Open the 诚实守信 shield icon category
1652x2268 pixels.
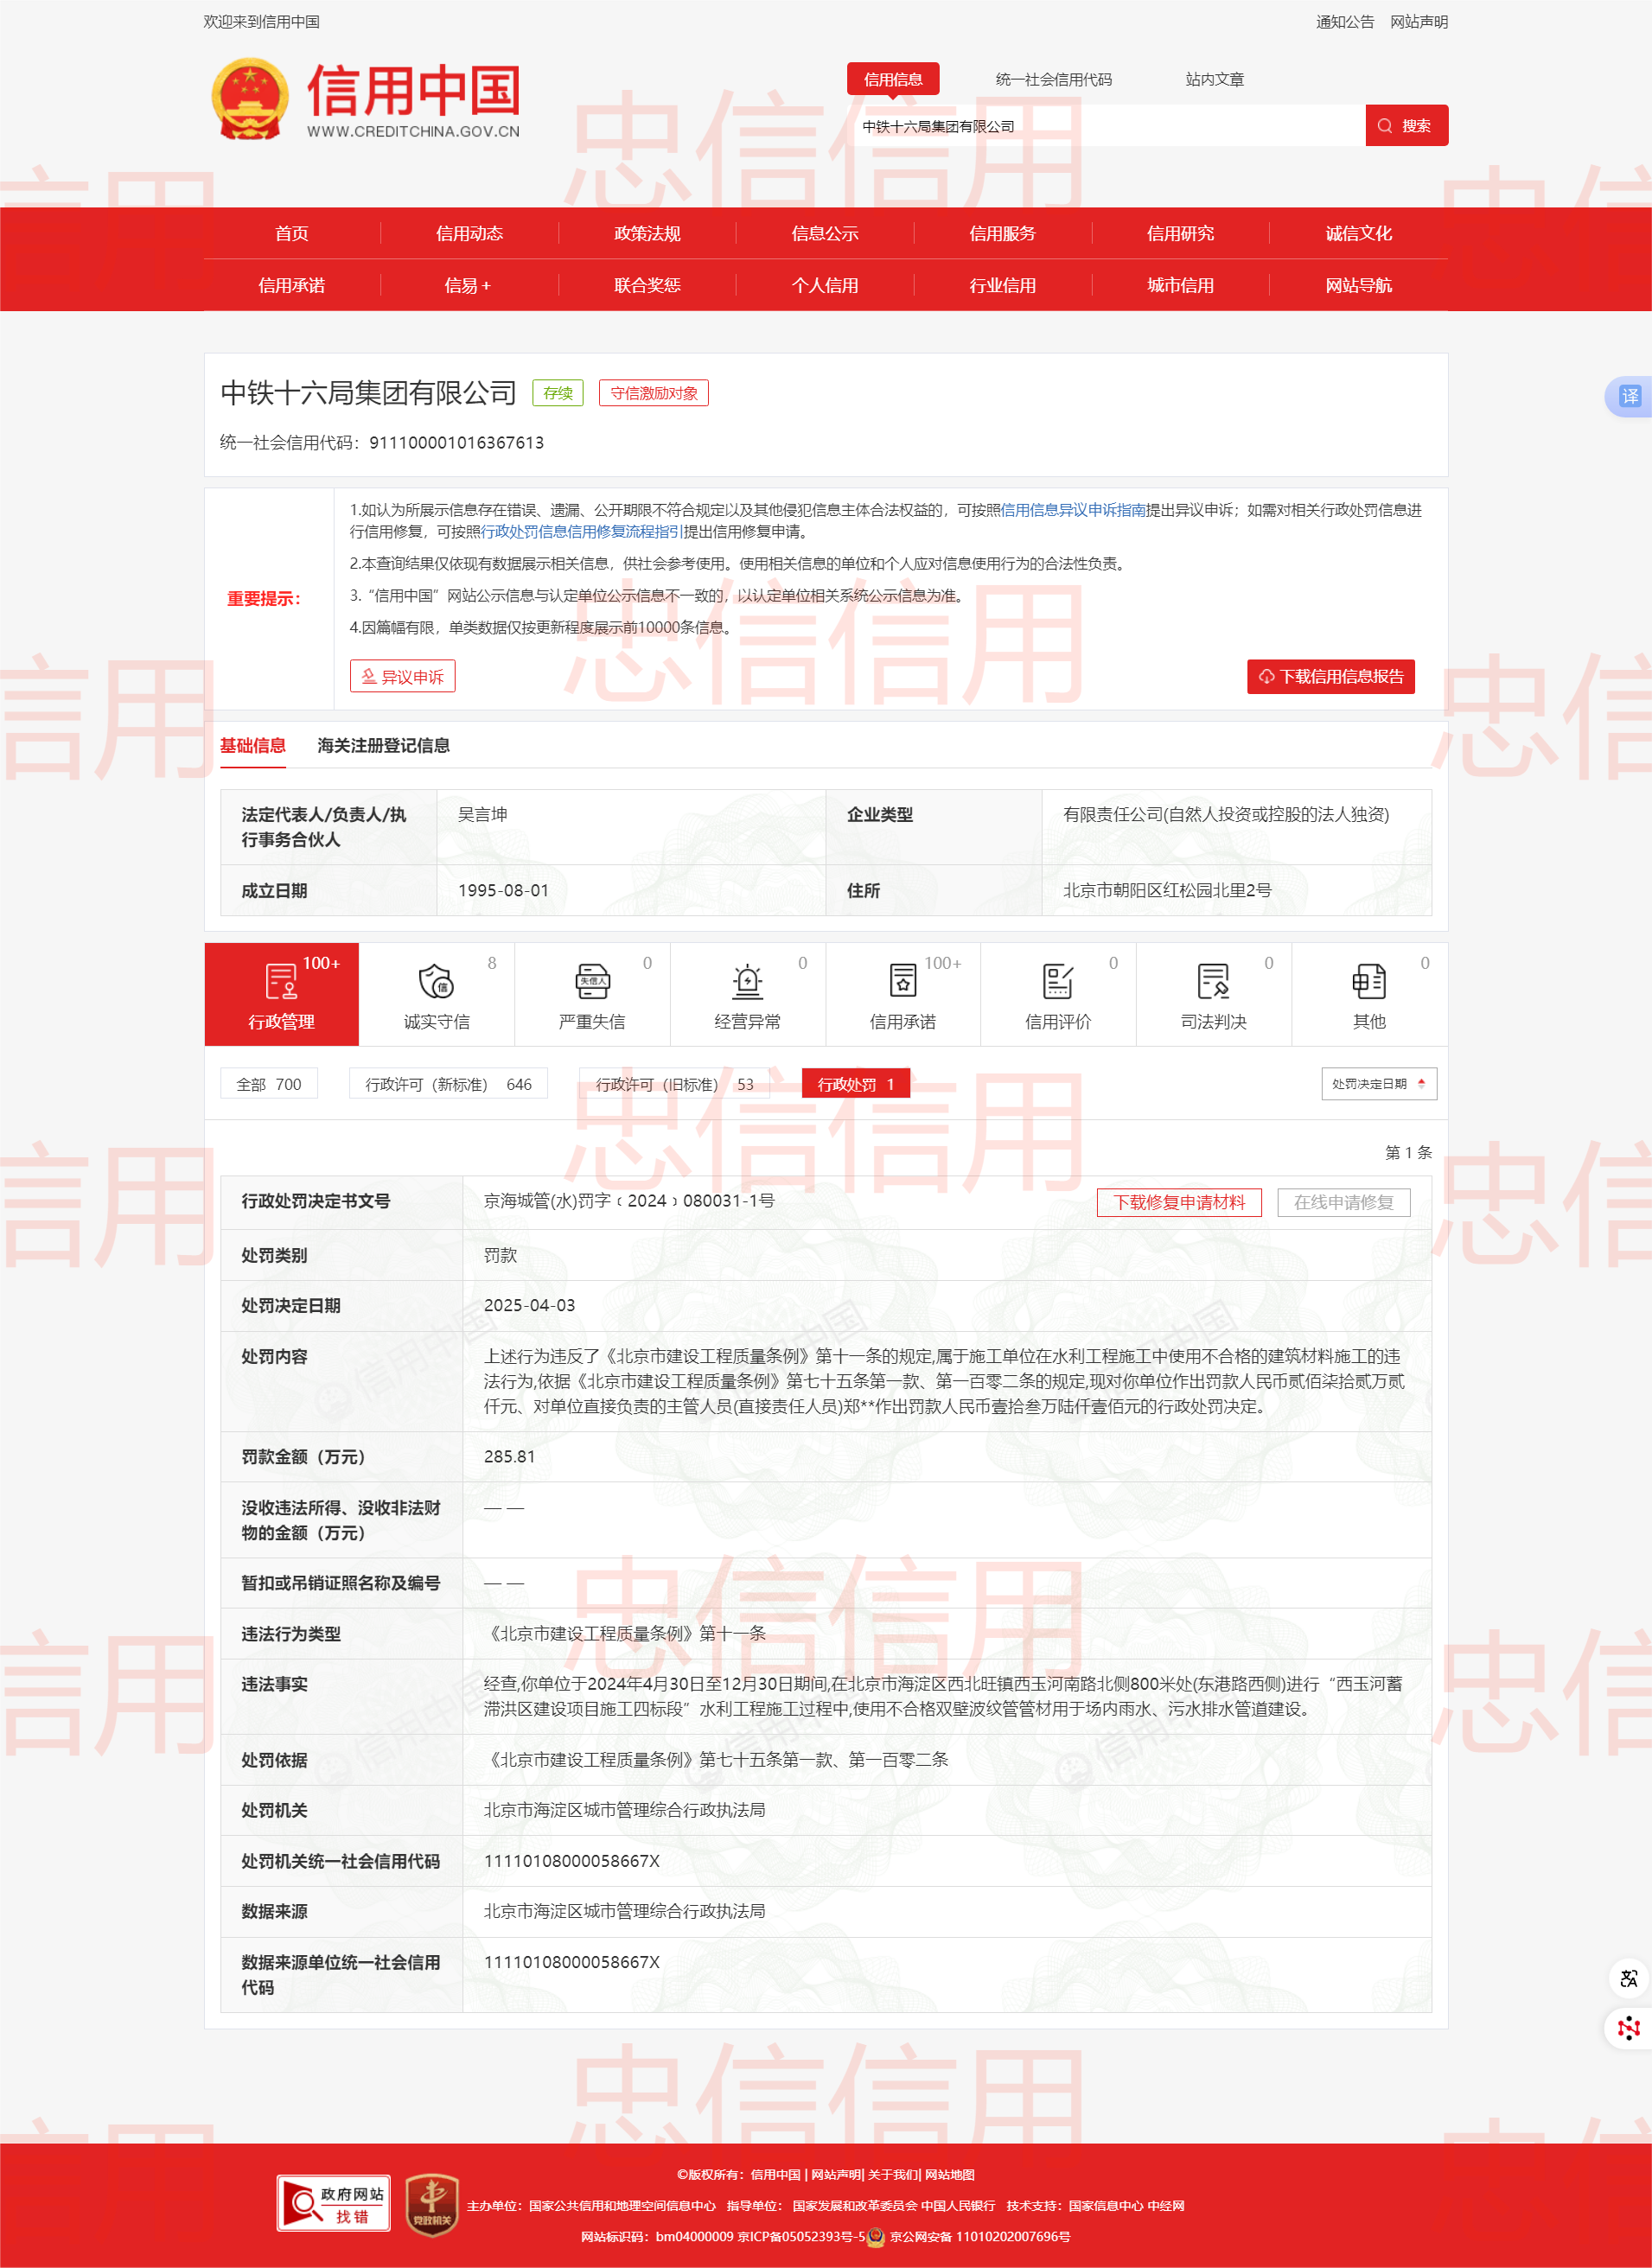tap(436, 983)
